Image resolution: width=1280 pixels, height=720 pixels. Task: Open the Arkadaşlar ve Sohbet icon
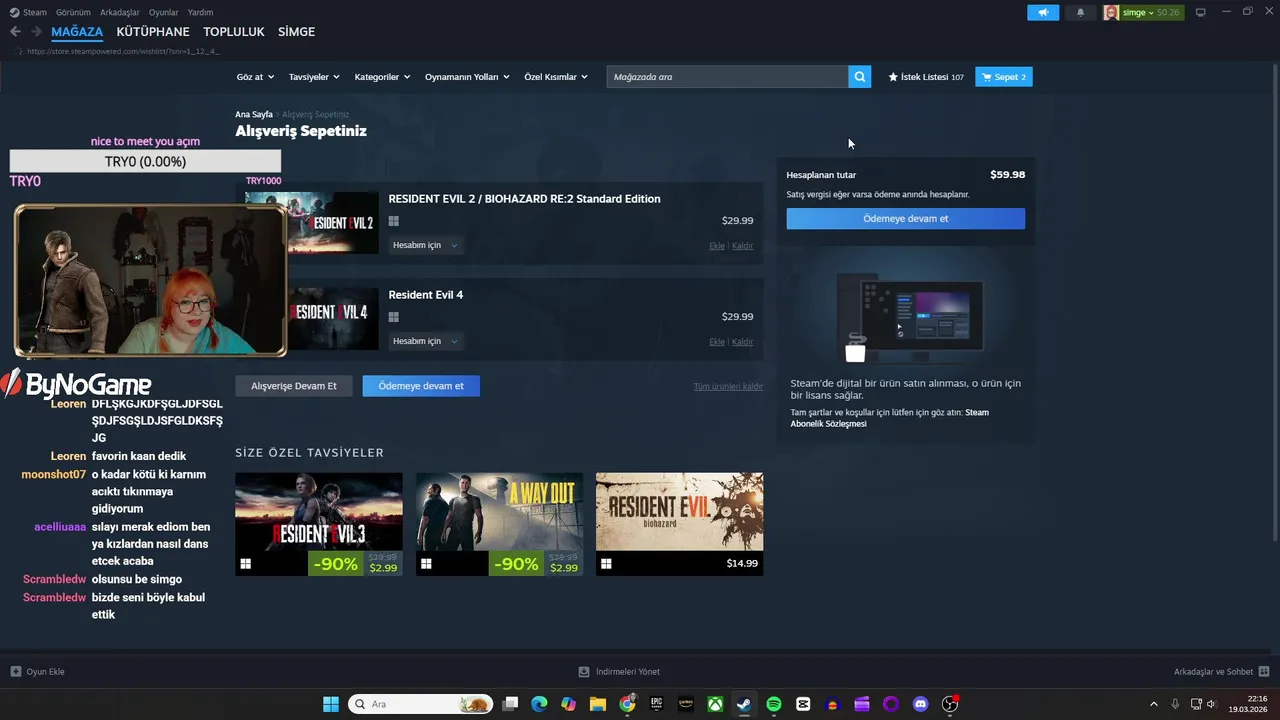[1264, 672]
